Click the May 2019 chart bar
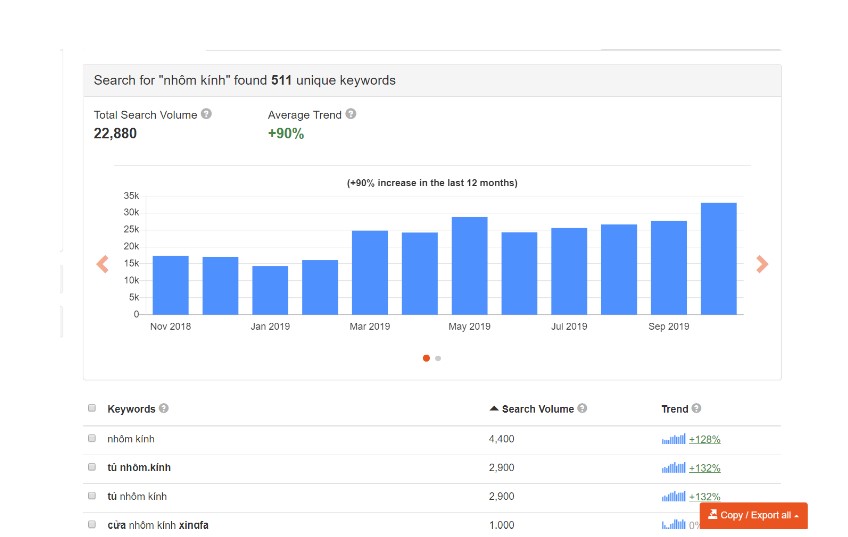Screen dimensions: 848x537 coord(469,265)
